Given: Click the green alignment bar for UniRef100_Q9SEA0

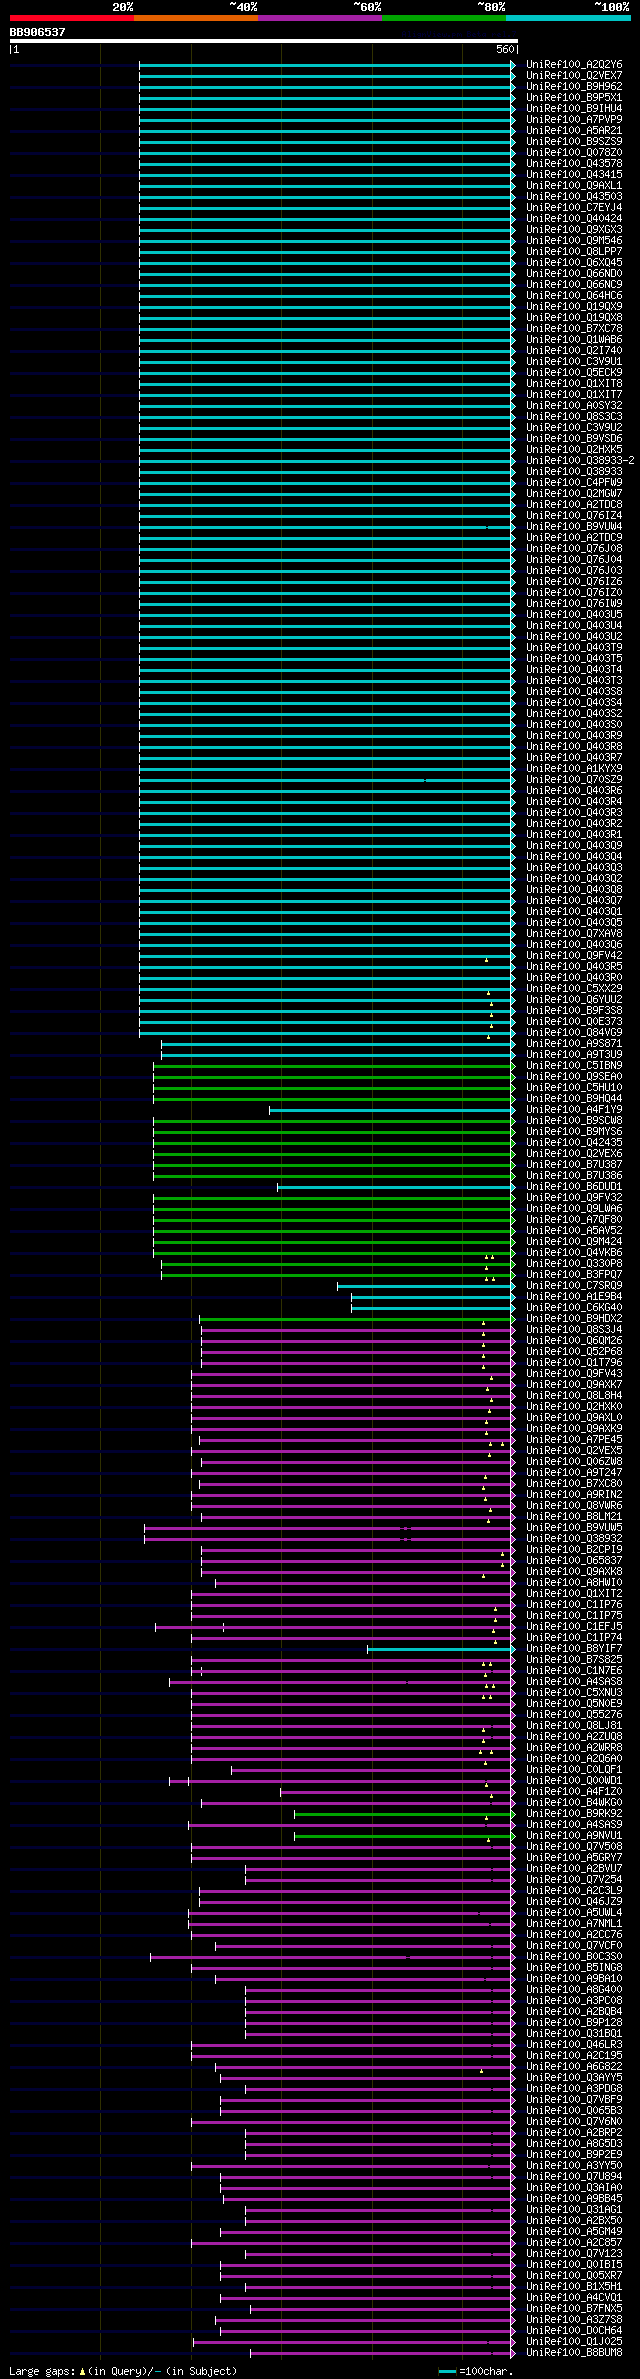Looking at the screenshot, I should coord(334,1076).
